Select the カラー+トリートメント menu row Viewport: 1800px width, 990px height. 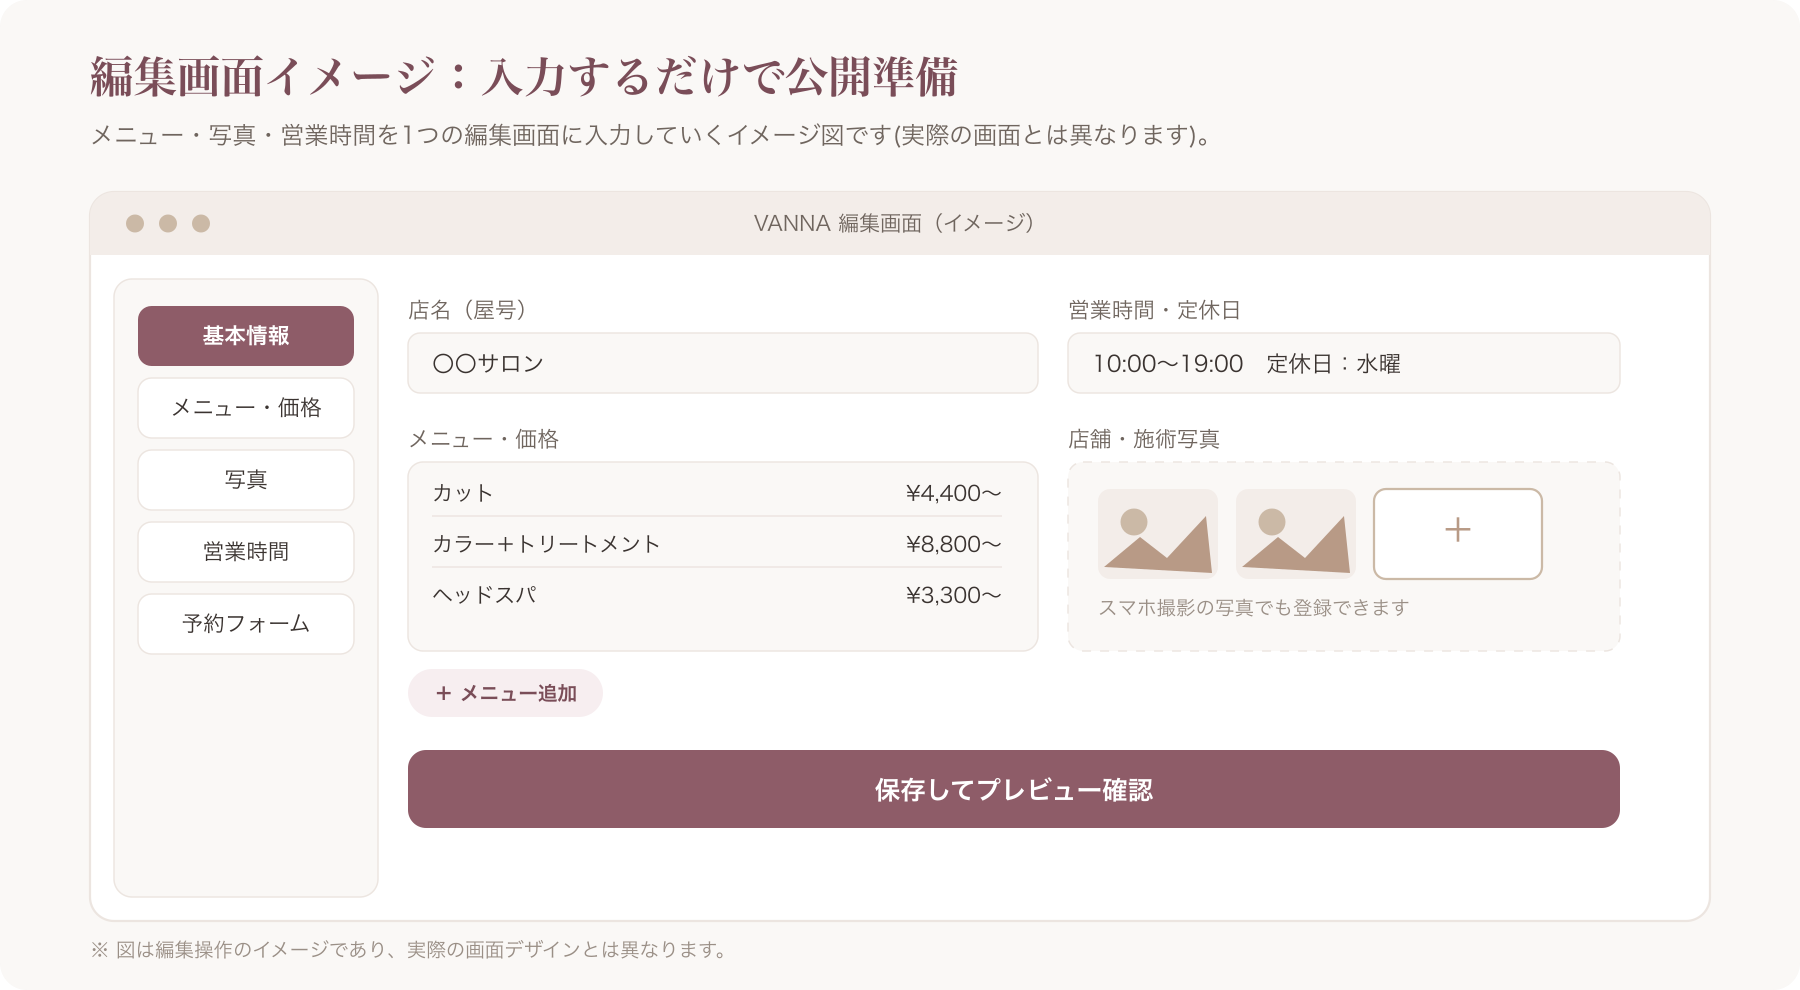coord(717,544)
